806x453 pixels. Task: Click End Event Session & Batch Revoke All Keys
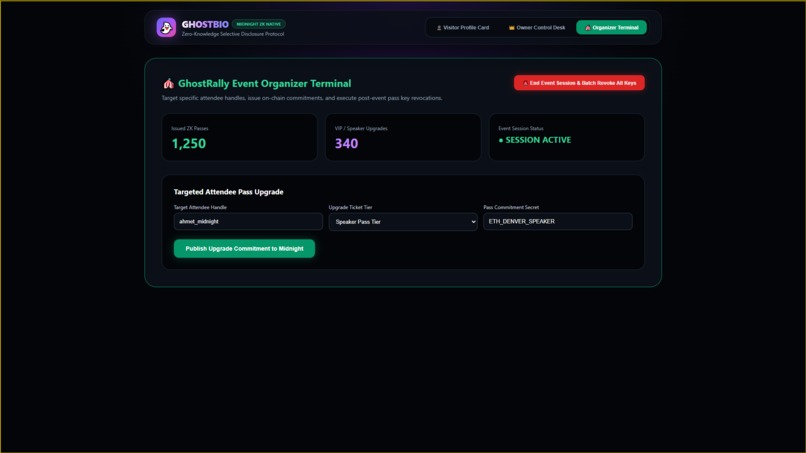tap(579, 83)
